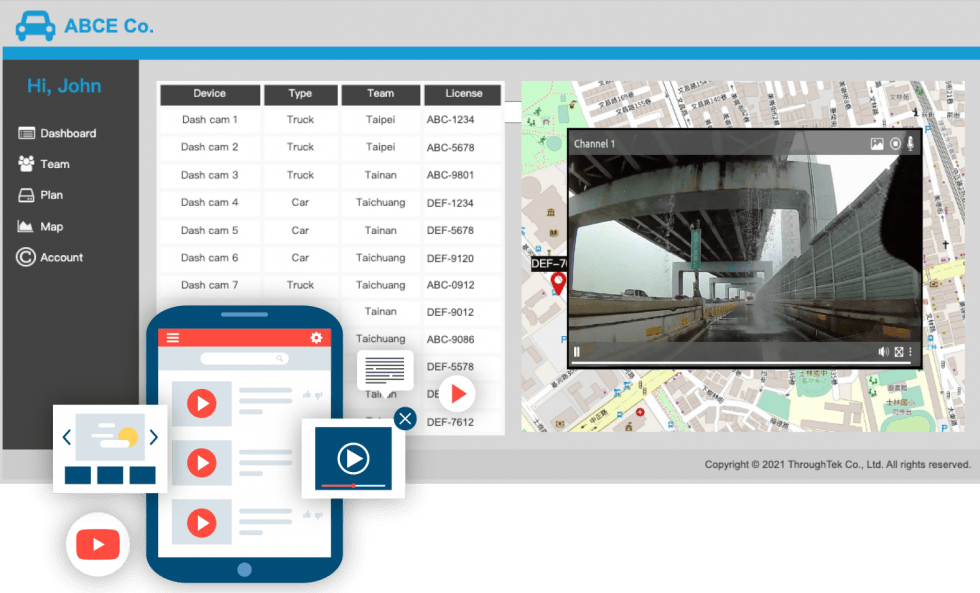980x593 pixels.
Task: Click the Device column header
Action: pyautogui.click(x=210, y=94)
